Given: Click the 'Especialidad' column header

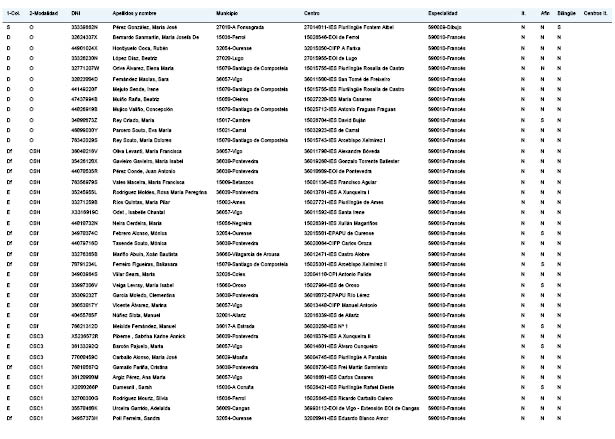Looking at the screenshot, I should pos(442,13).
